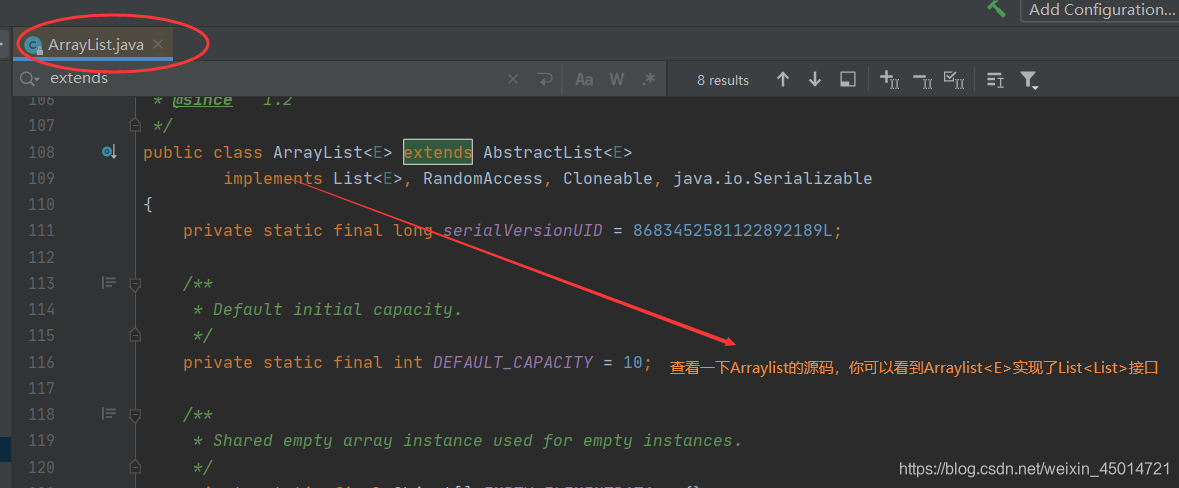The width and height of the screenshot is (1179, 488).
Task: Click the 8 results label
Action: pyautogui.click(x=723, y=80)
